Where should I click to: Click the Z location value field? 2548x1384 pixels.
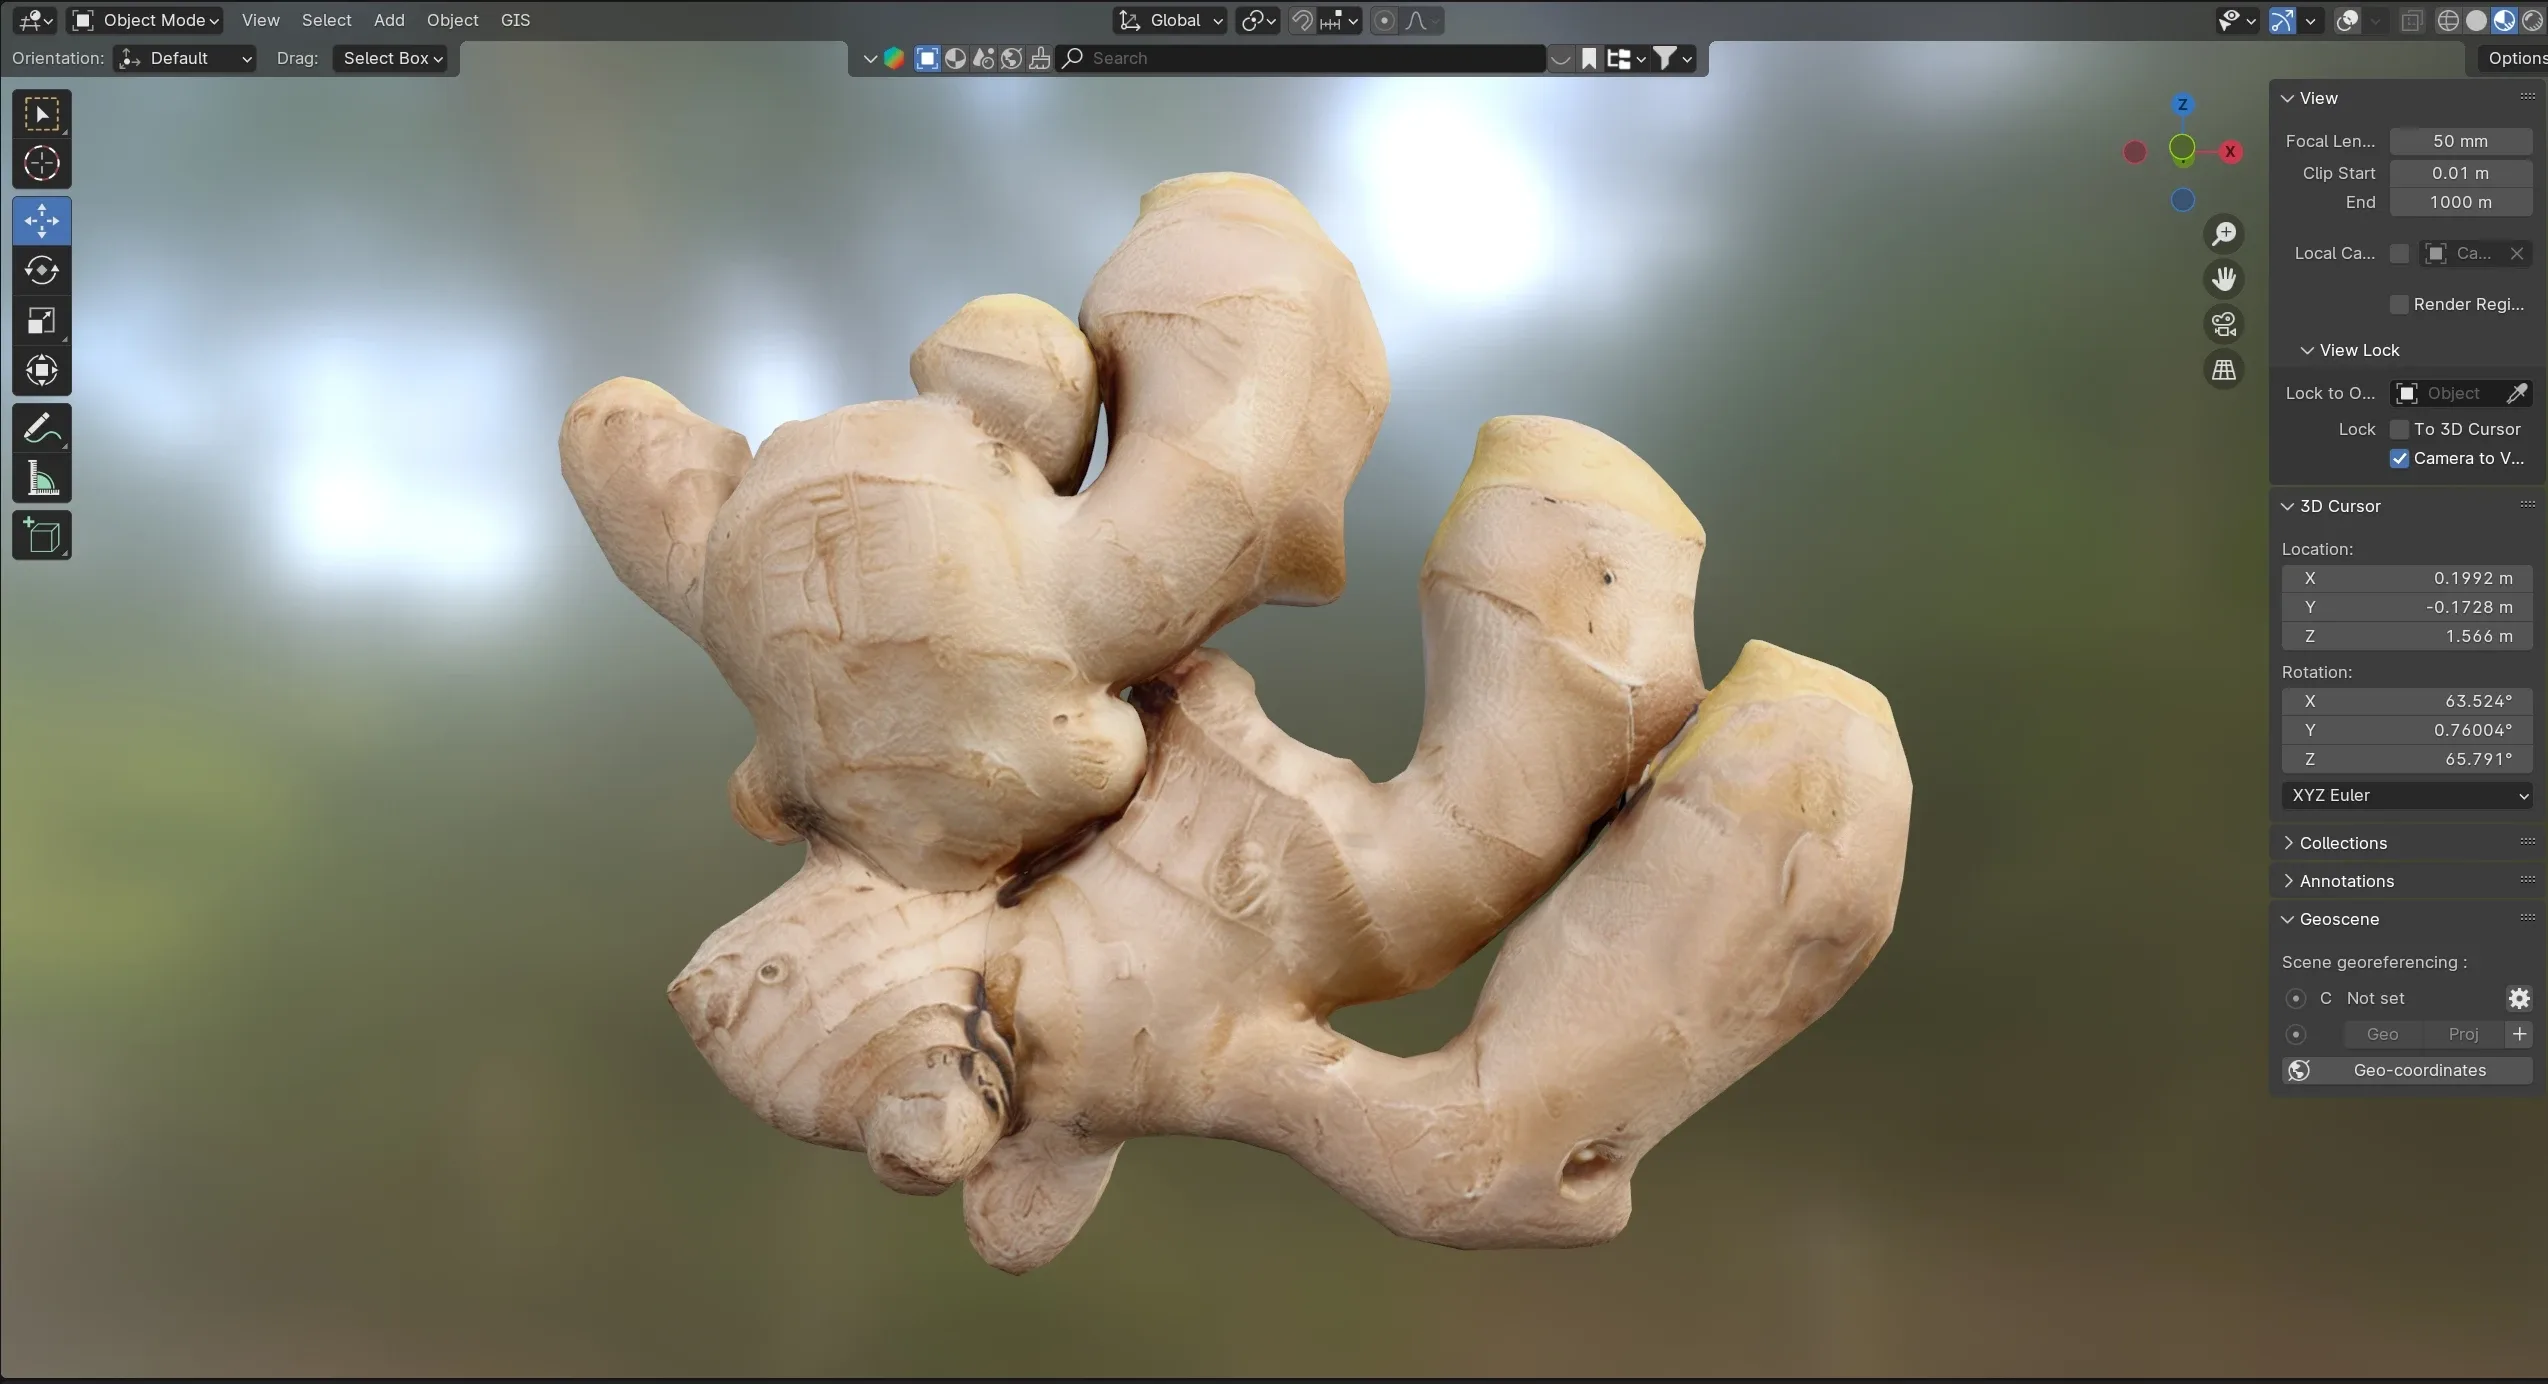pos(2406,636)
